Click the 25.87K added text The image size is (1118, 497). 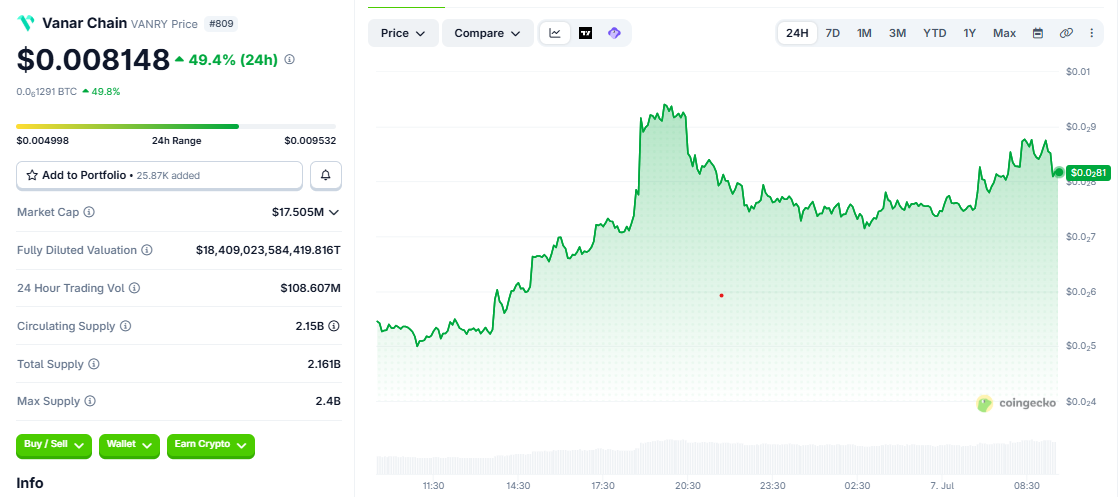pos(169,175)
